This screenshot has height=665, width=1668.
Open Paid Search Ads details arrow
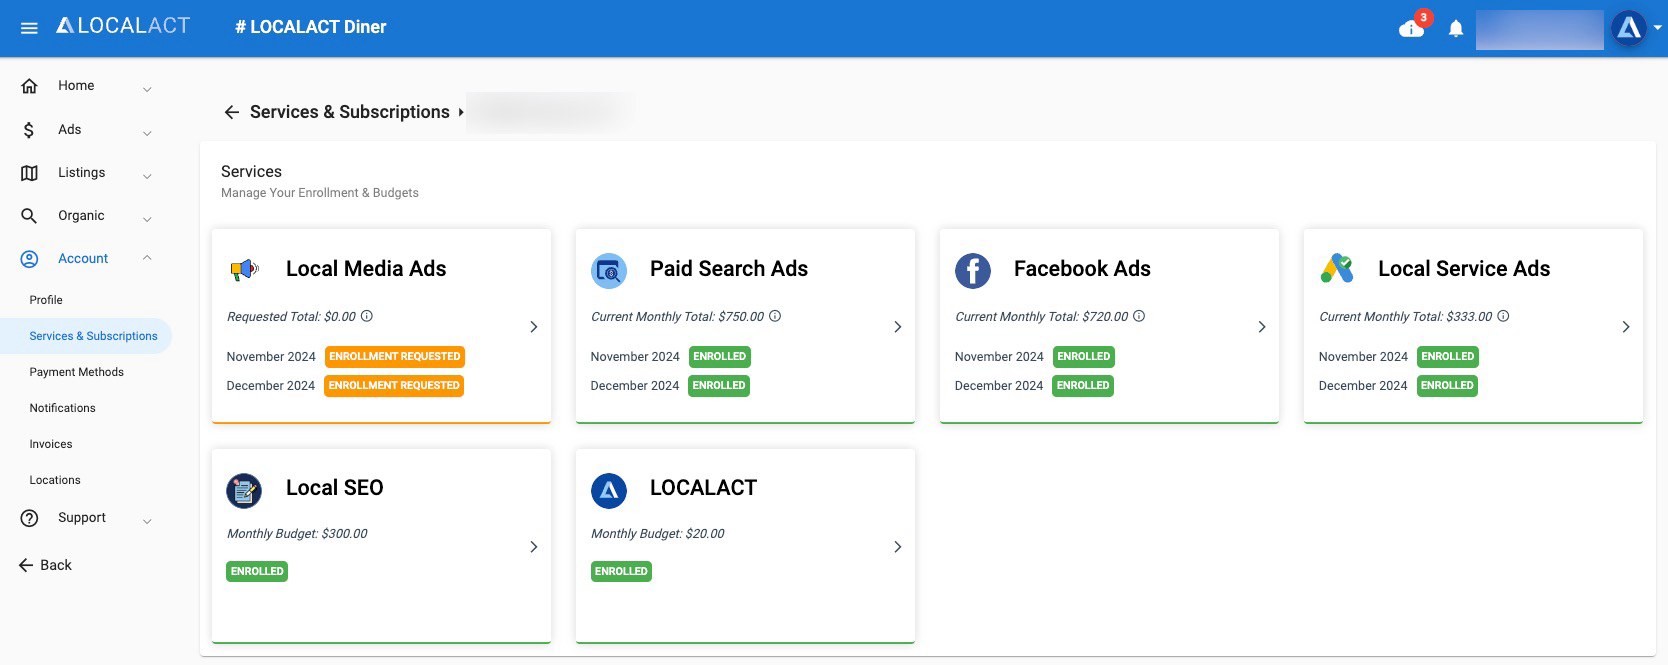coord(898,327)
